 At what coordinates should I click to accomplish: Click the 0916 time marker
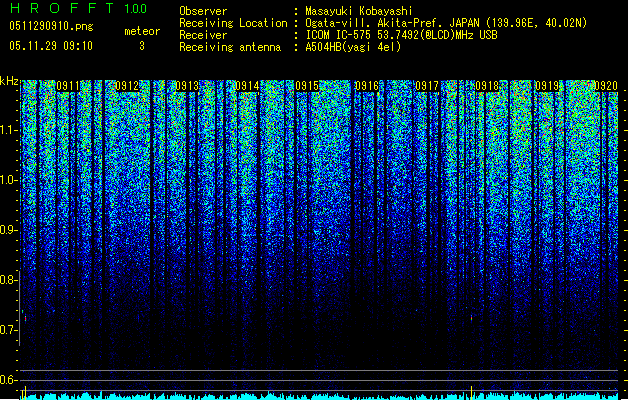(x=367, y=86)
